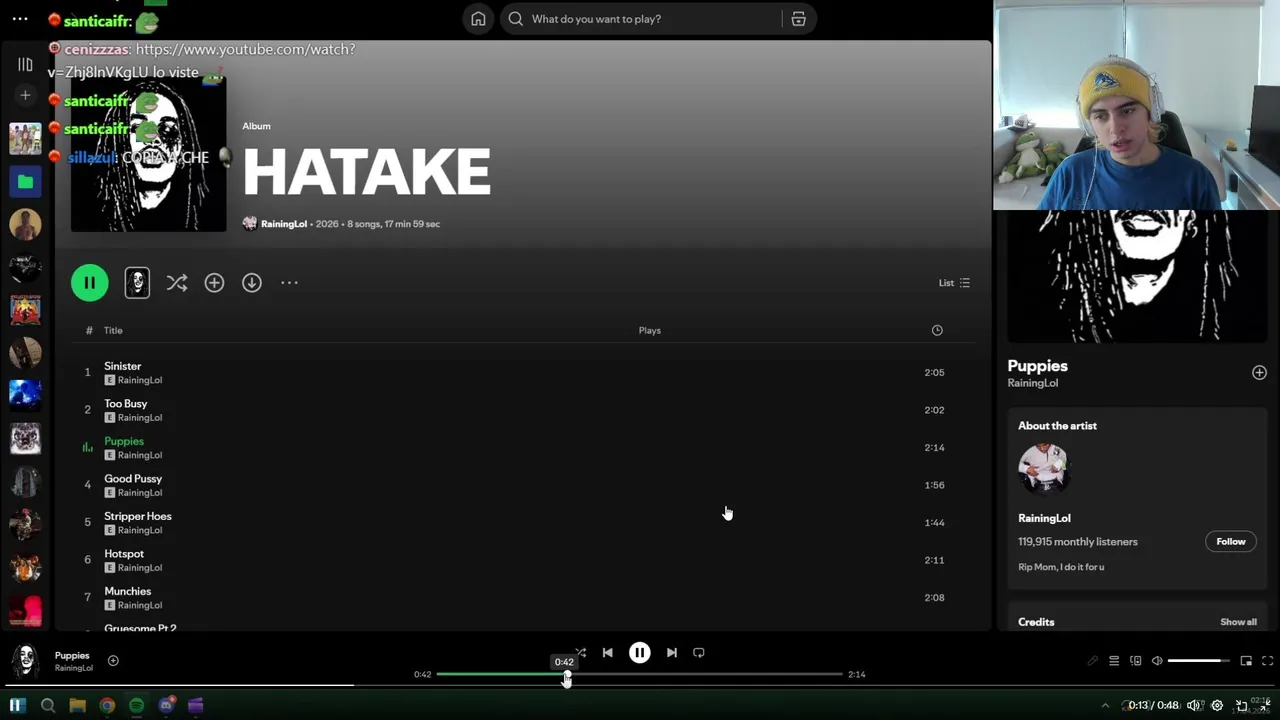Pause playback in the bottom player bar
1280x720 pixels.
point(640,653)
